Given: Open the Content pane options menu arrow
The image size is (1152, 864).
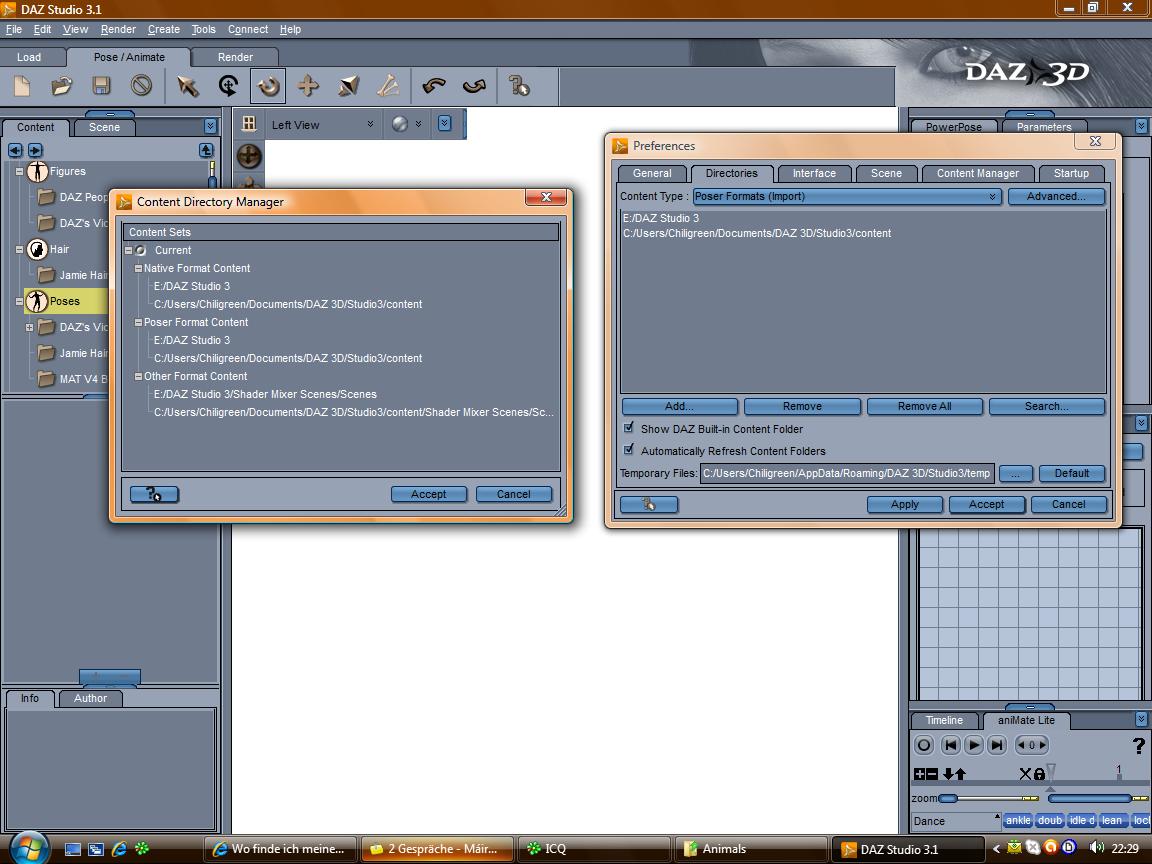Looking at the screenshot, I should coord(210,126).
